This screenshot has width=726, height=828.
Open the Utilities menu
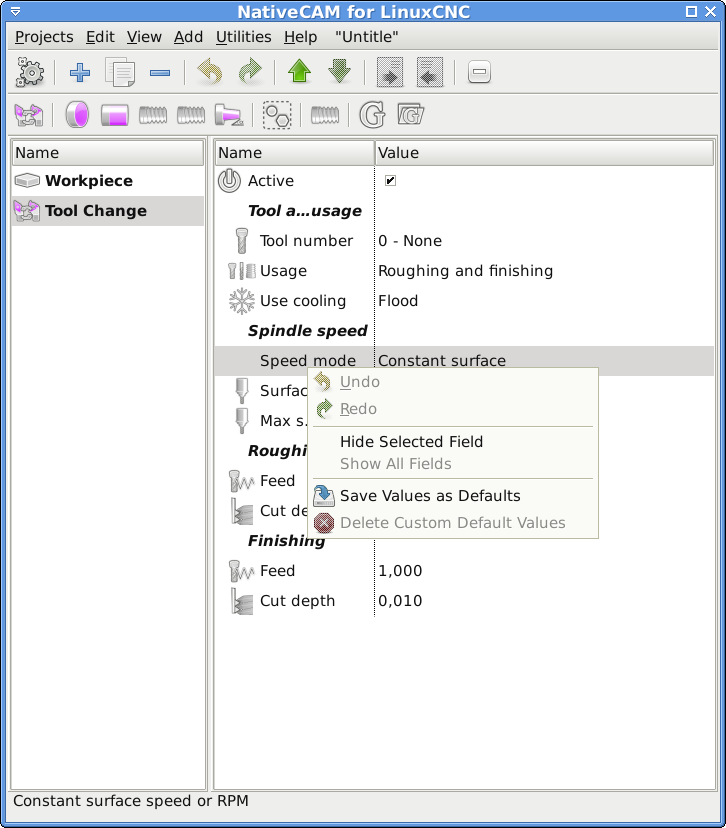pos(243,37)
